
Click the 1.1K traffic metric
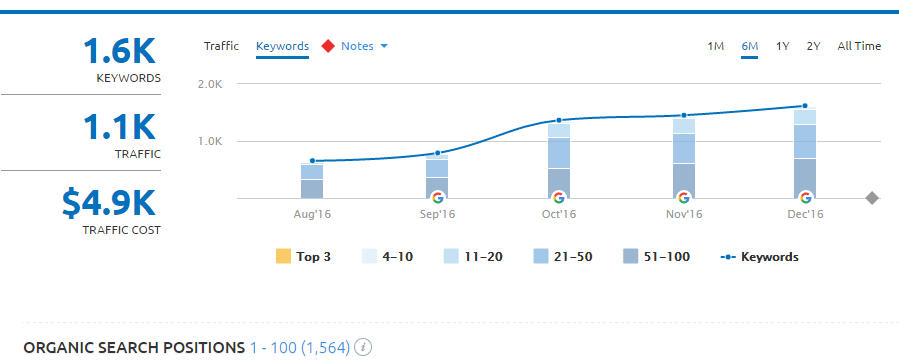pos(119,127)
